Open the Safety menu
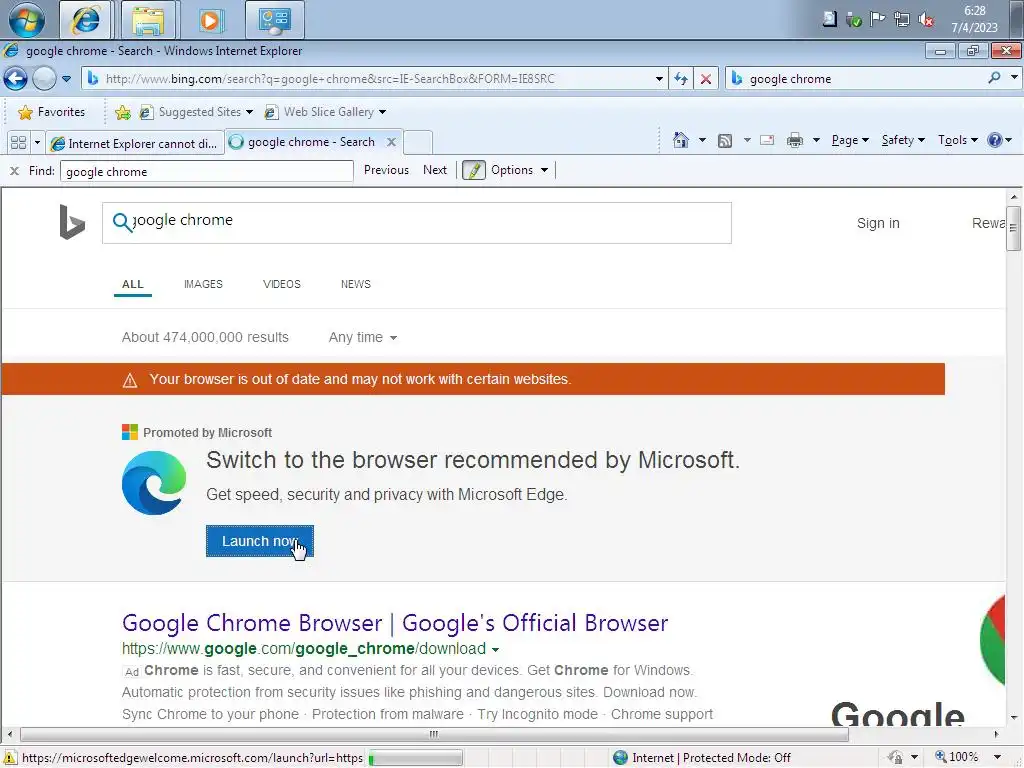This screenshot has width=1024, height=768. [903, 140]
